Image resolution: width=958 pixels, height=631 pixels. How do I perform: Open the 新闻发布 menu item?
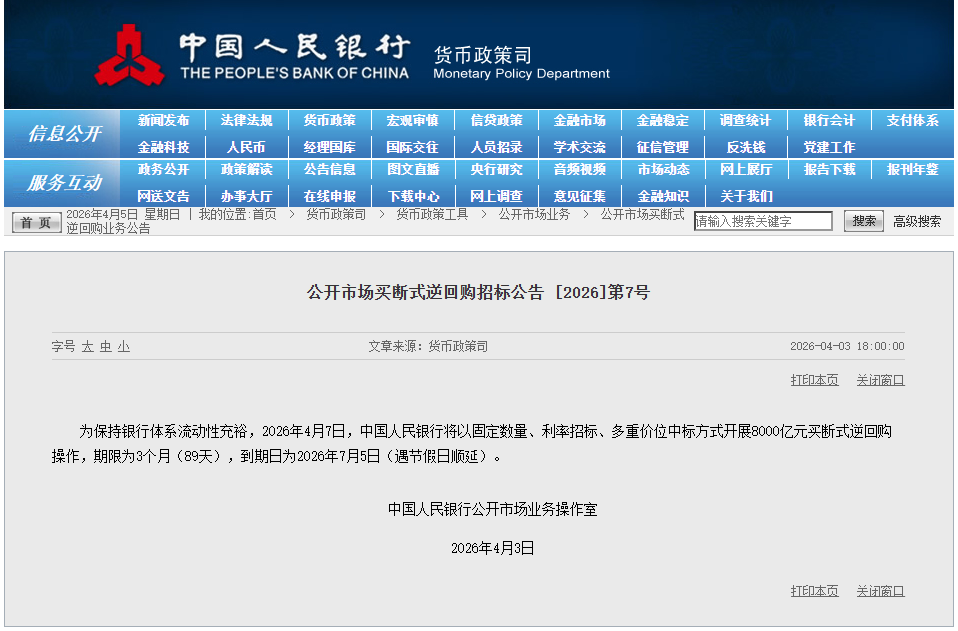(163, 120)
